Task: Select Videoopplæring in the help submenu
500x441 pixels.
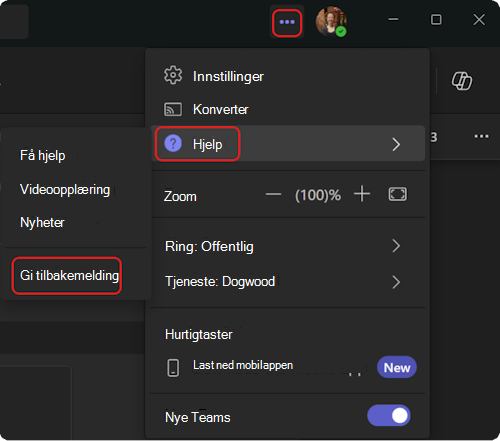Action: [x=65, y=189]
